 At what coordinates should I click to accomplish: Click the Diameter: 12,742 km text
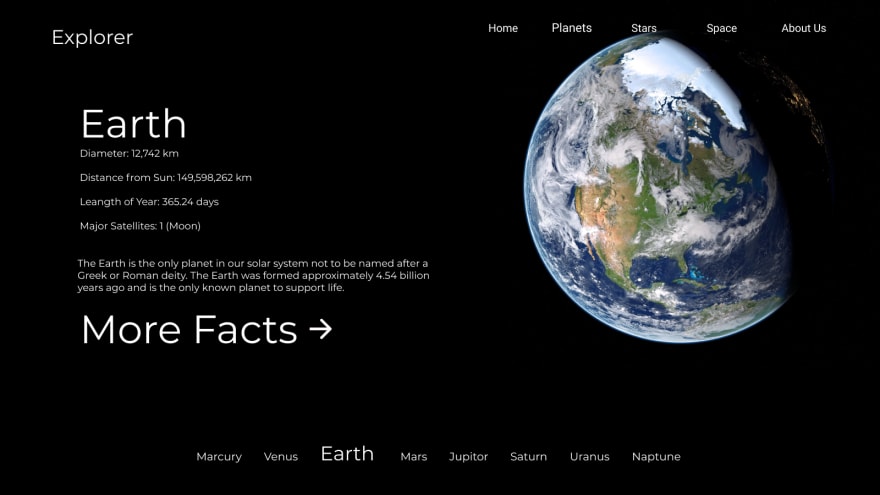click(x=129, y=153)
